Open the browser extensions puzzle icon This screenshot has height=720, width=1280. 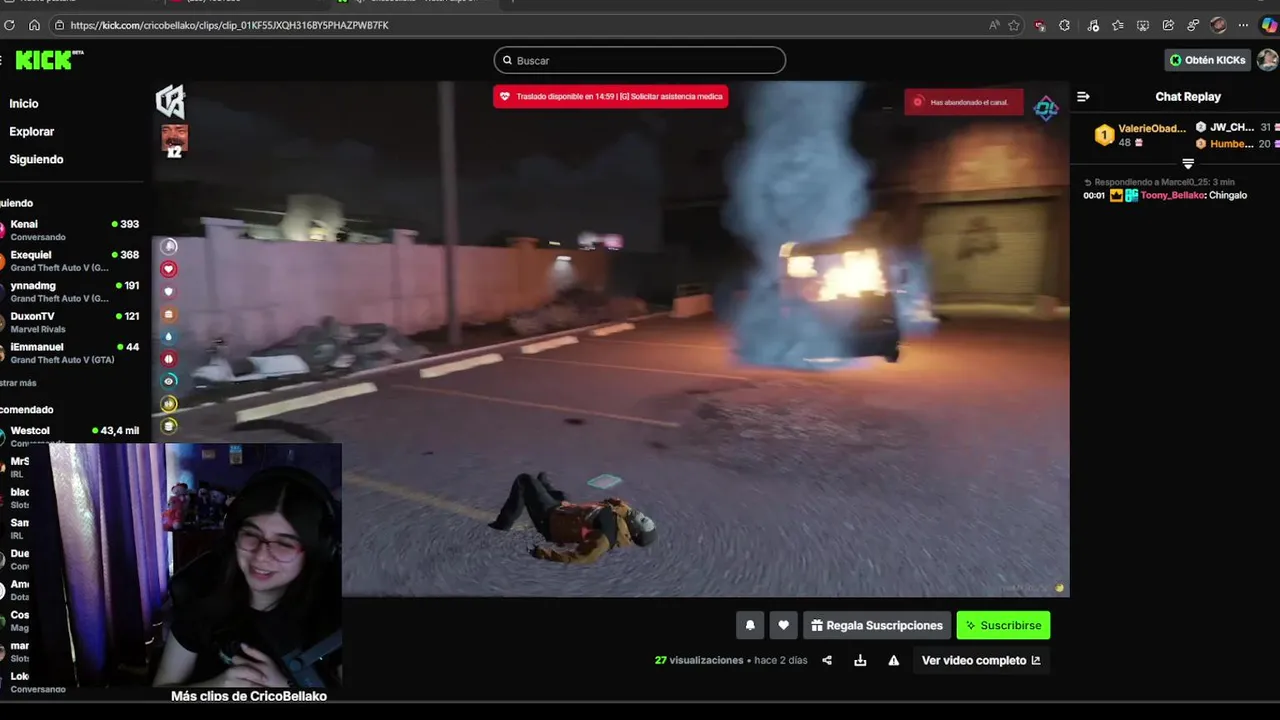1065,25
